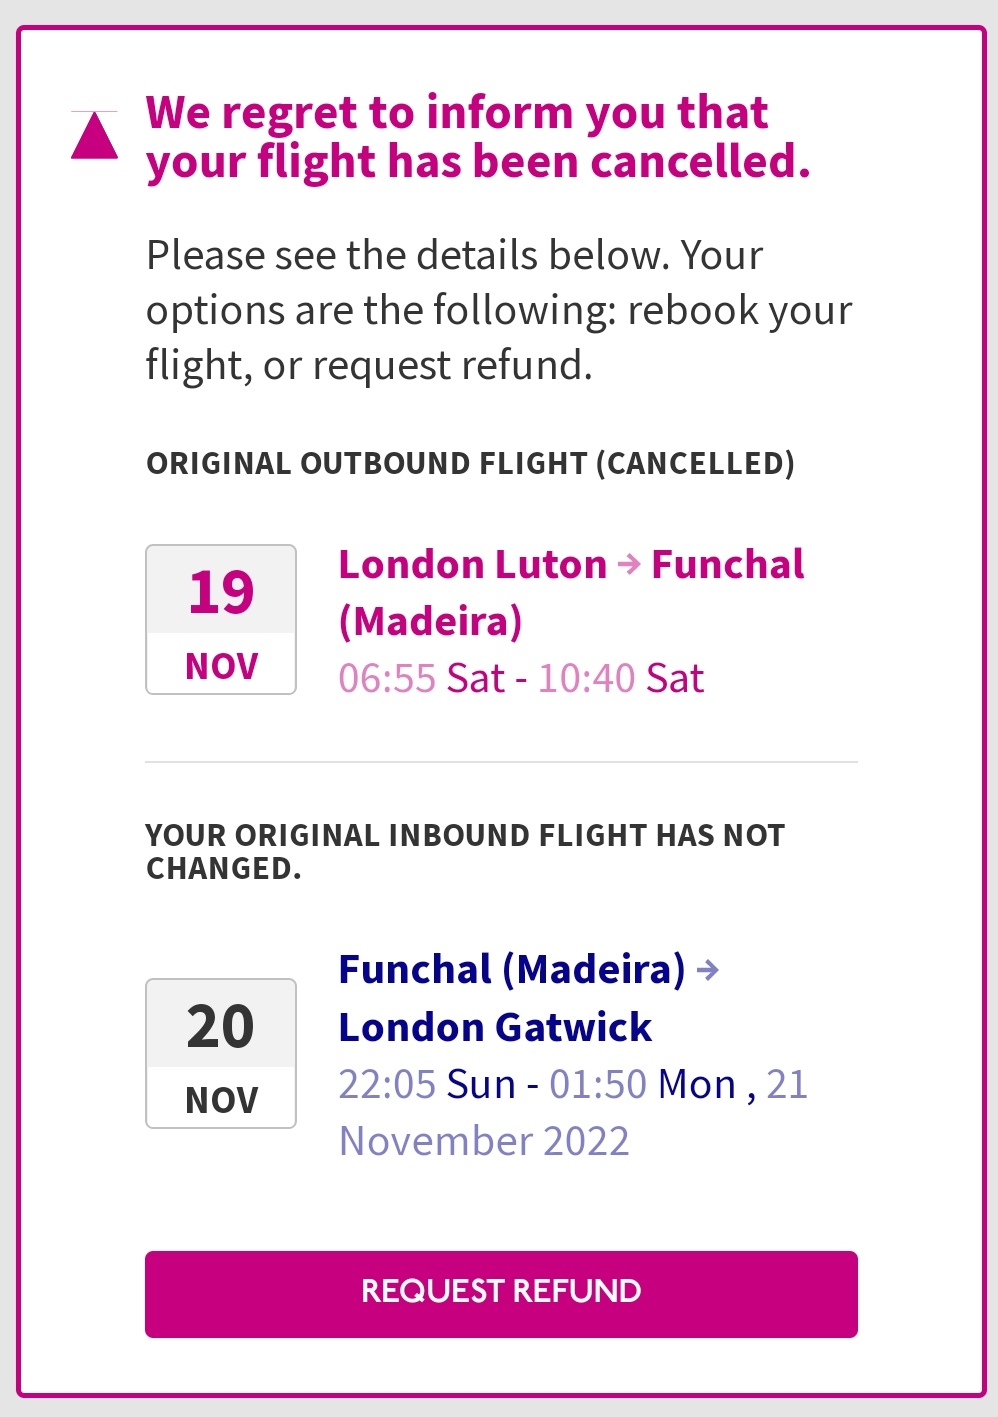
Task: Click the pink warning triangle icon
Action: pos(95,136)
